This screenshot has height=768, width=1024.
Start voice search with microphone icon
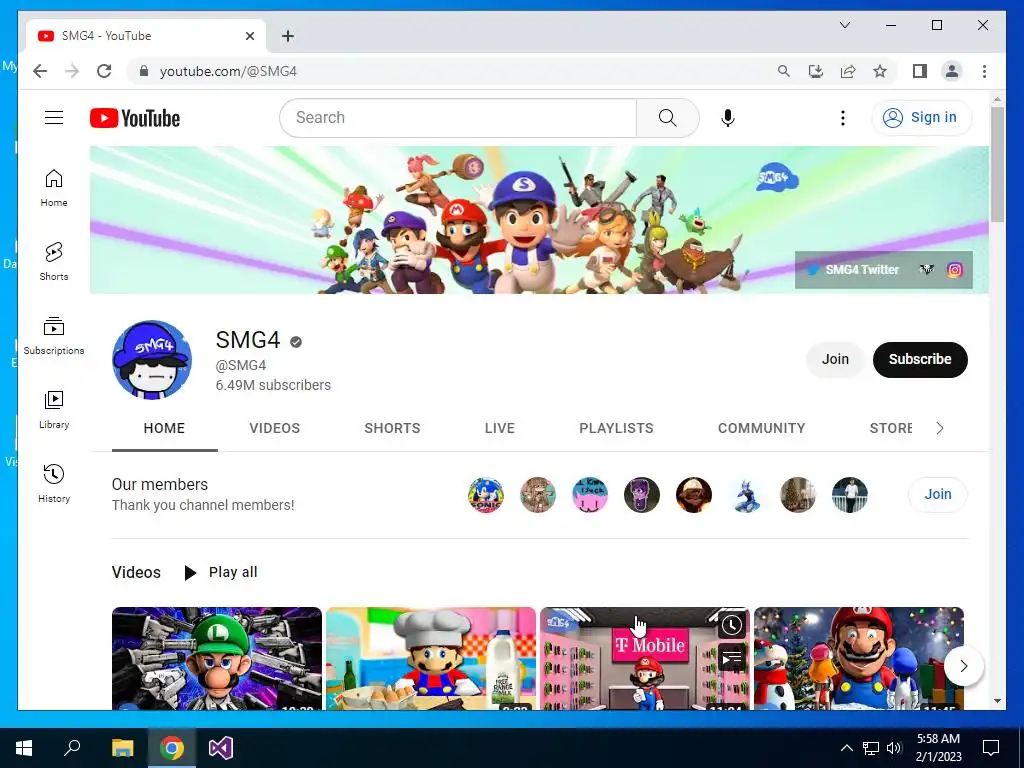tap(728, 118)
